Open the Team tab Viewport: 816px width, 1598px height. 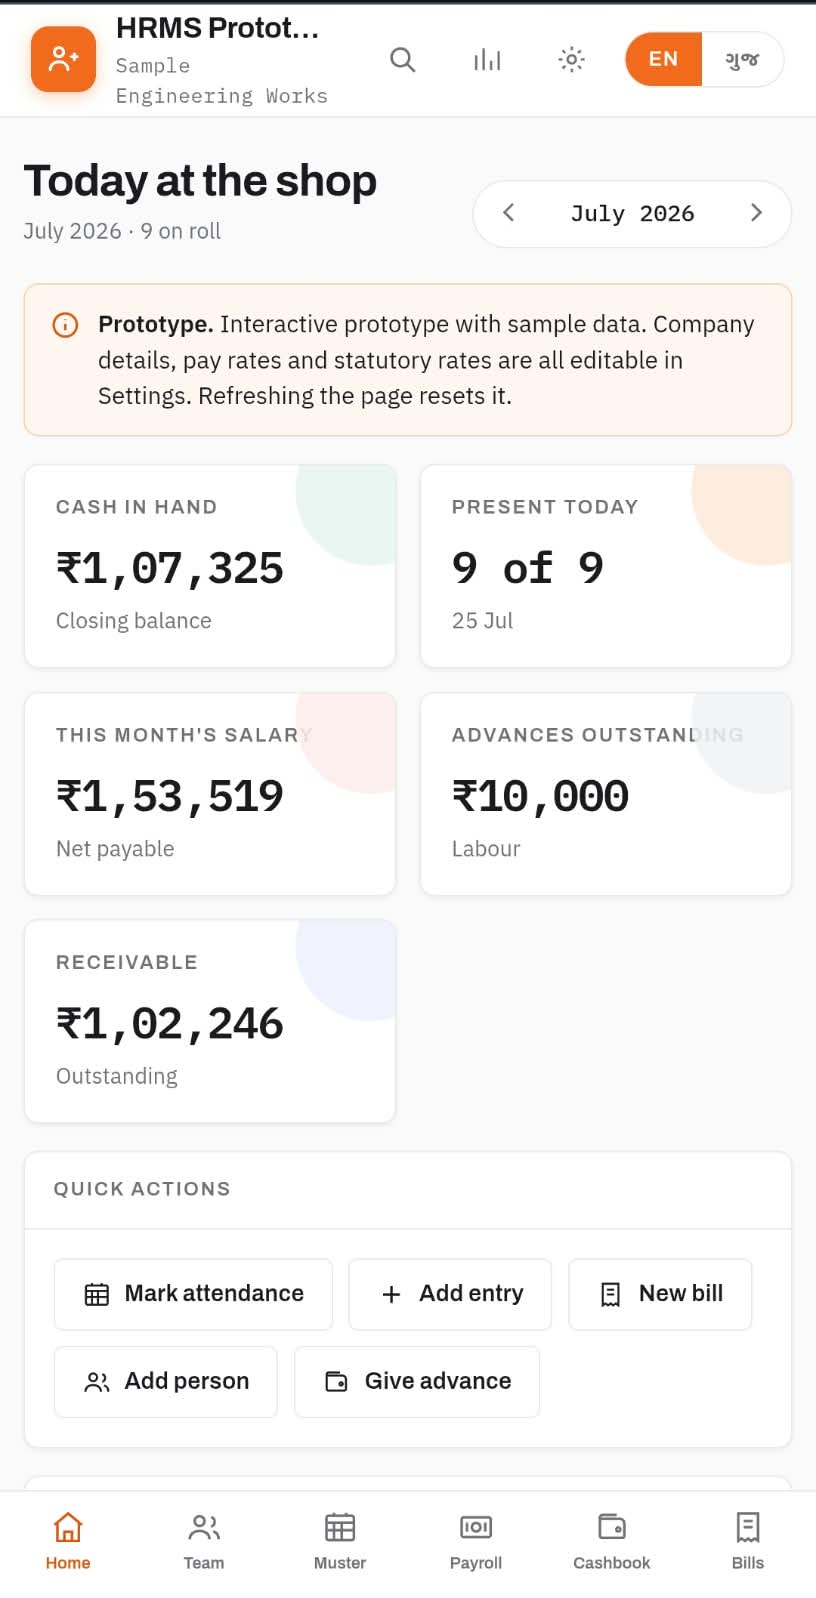coord(204,1541)
